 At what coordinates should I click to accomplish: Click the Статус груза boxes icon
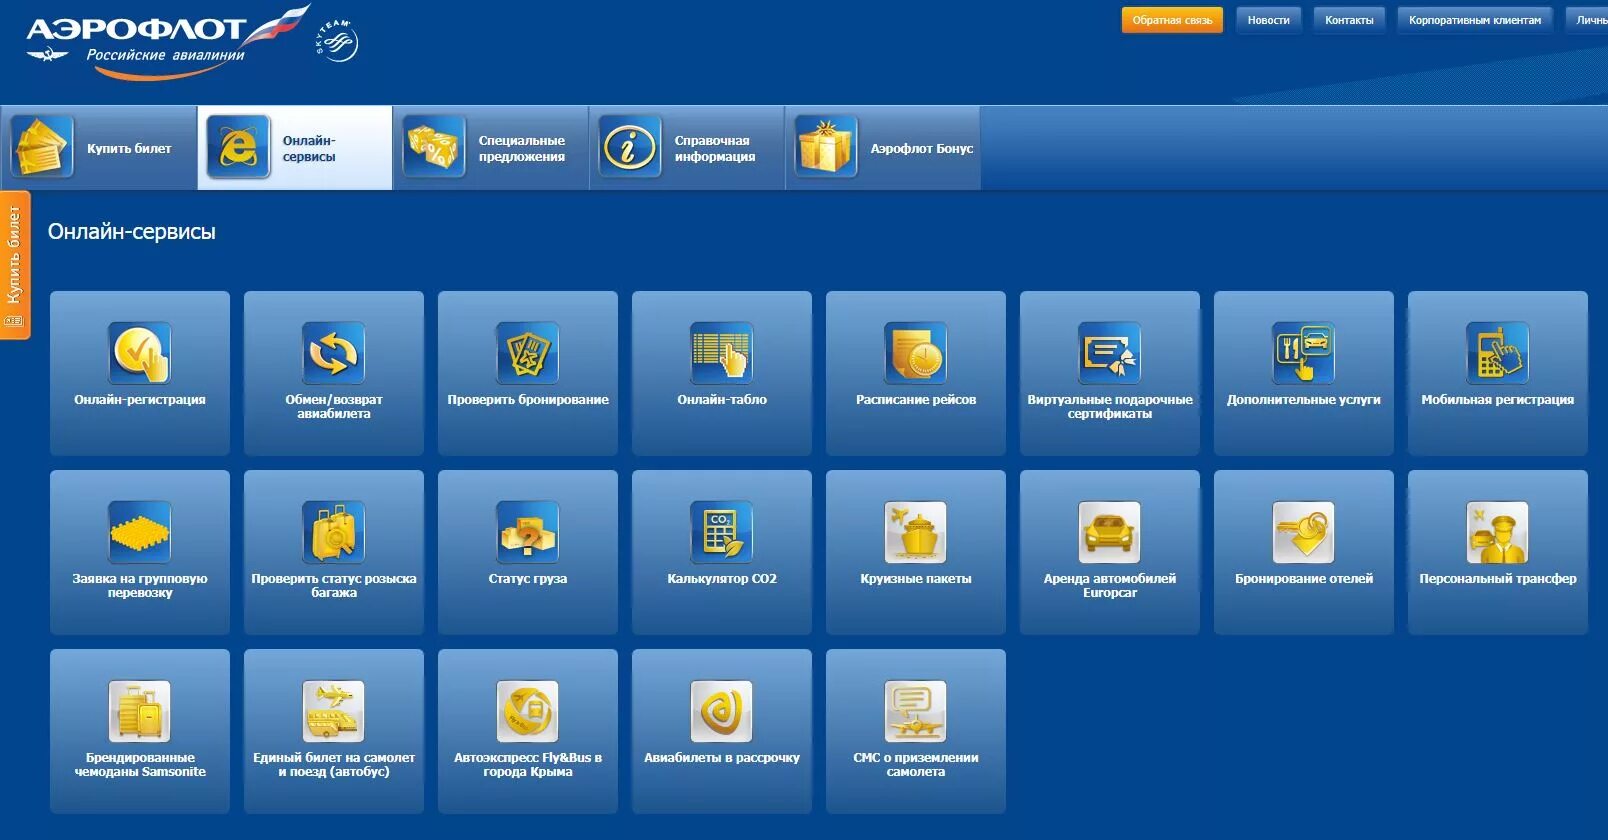pyautogui.click(x=528, y=532)
